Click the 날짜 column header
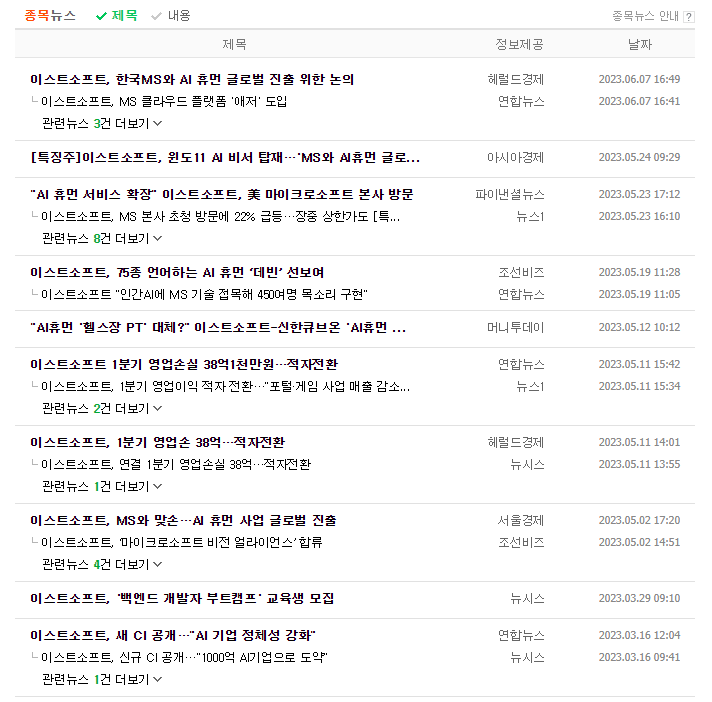 point(640,44)
